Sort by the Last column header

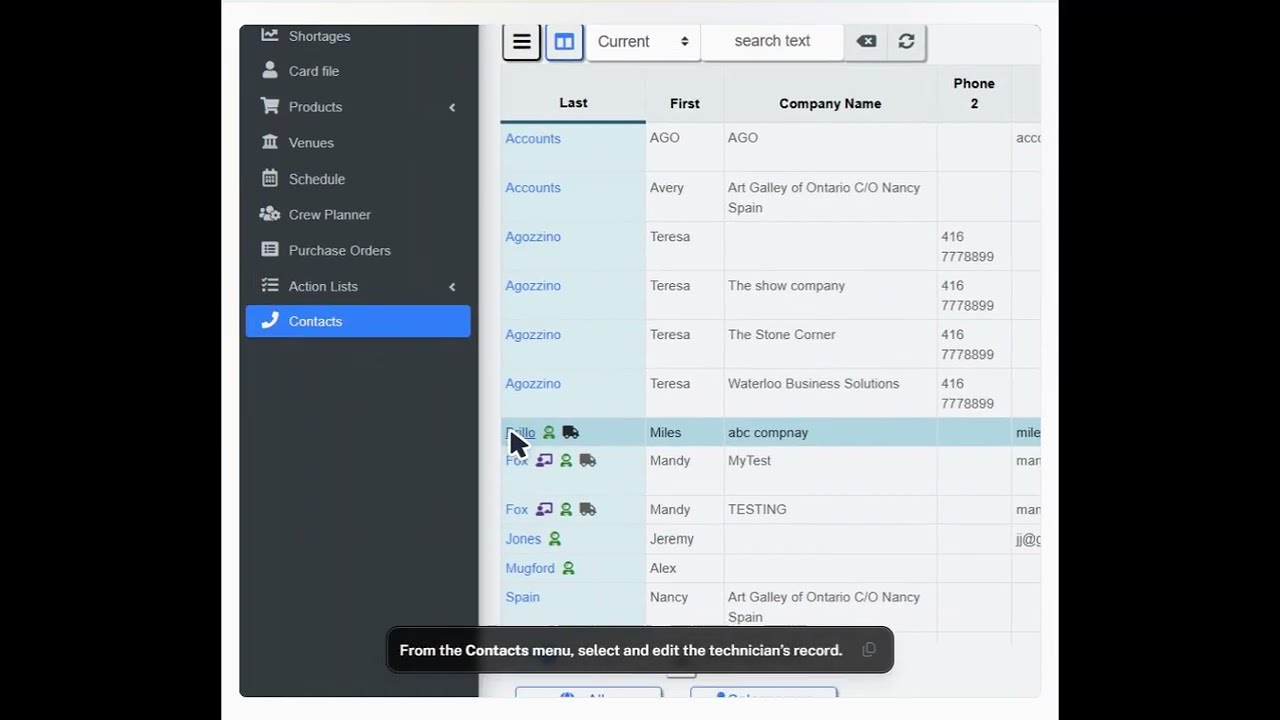pos(573,103)
